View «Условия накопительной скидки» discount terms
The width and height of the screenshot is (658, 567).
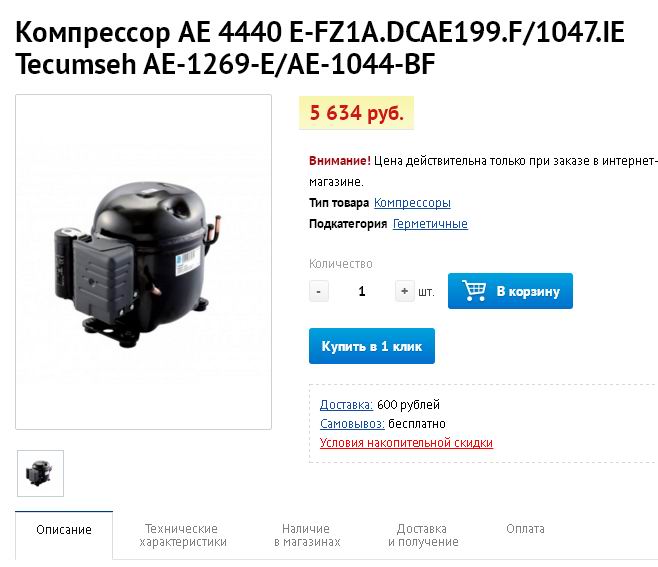point(406,443)
